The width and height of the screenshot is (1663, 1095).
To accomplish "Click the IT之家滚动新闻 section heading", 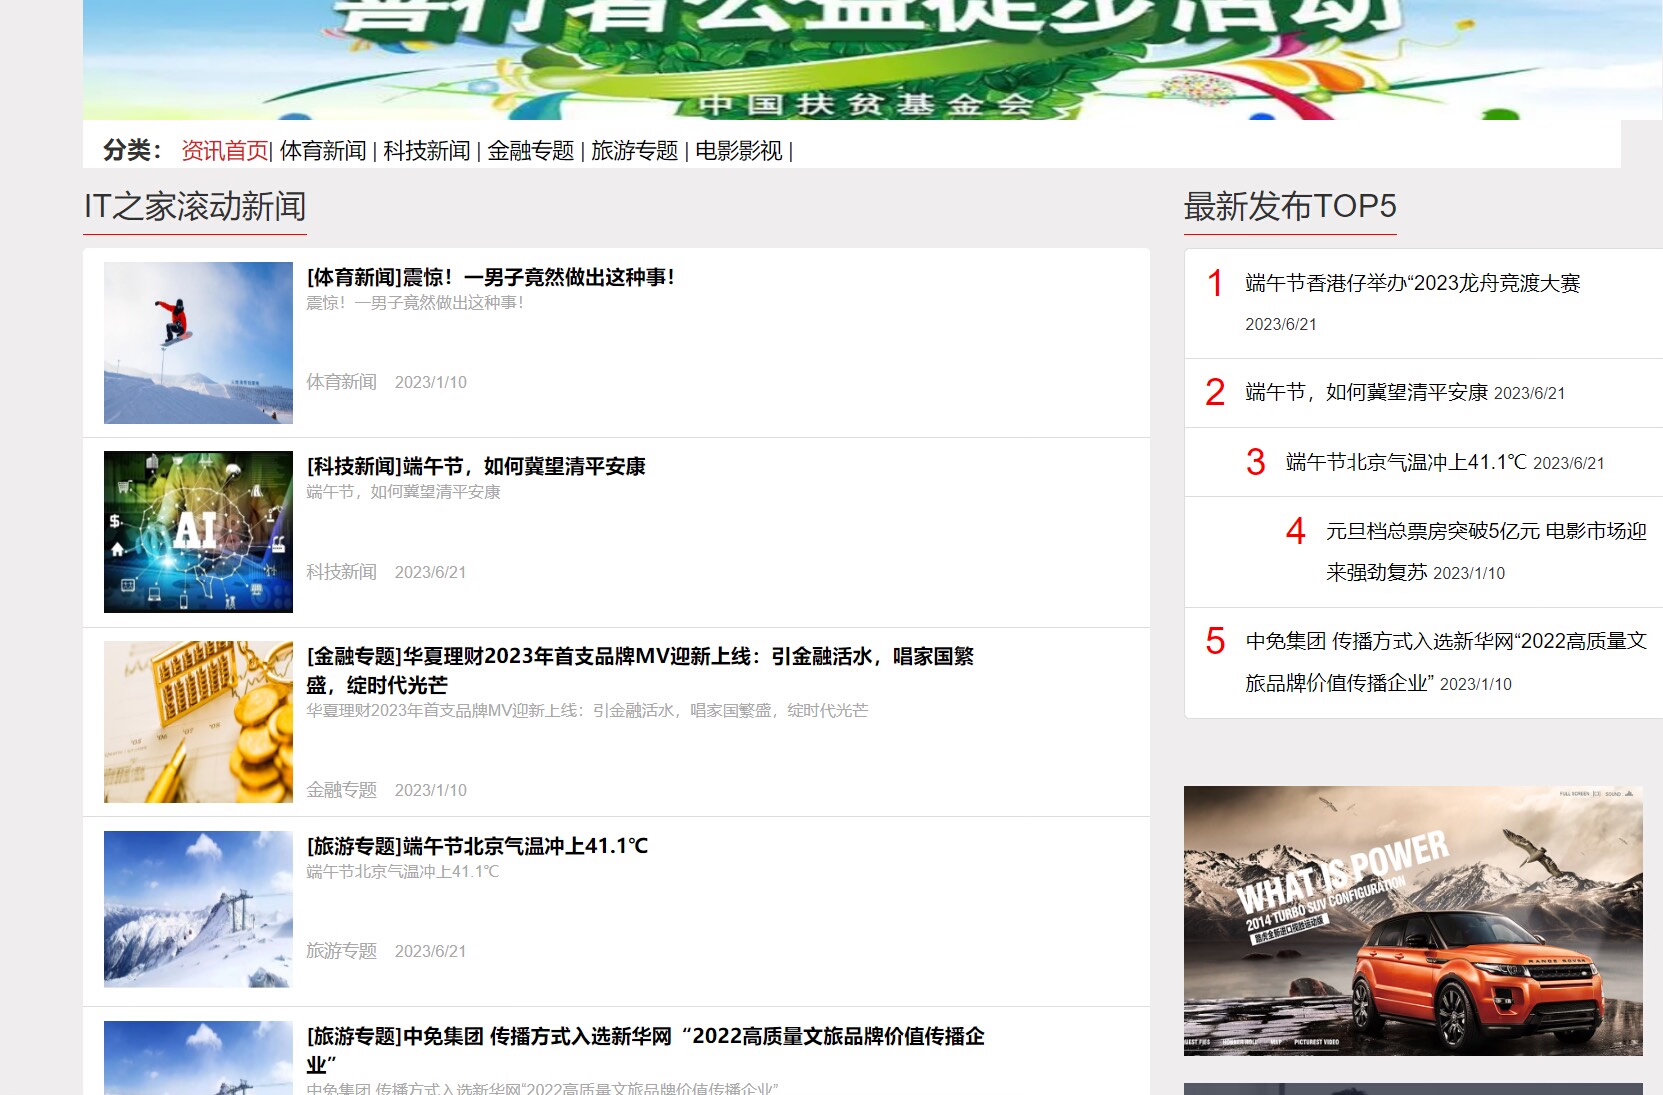I will click(195, 207).
